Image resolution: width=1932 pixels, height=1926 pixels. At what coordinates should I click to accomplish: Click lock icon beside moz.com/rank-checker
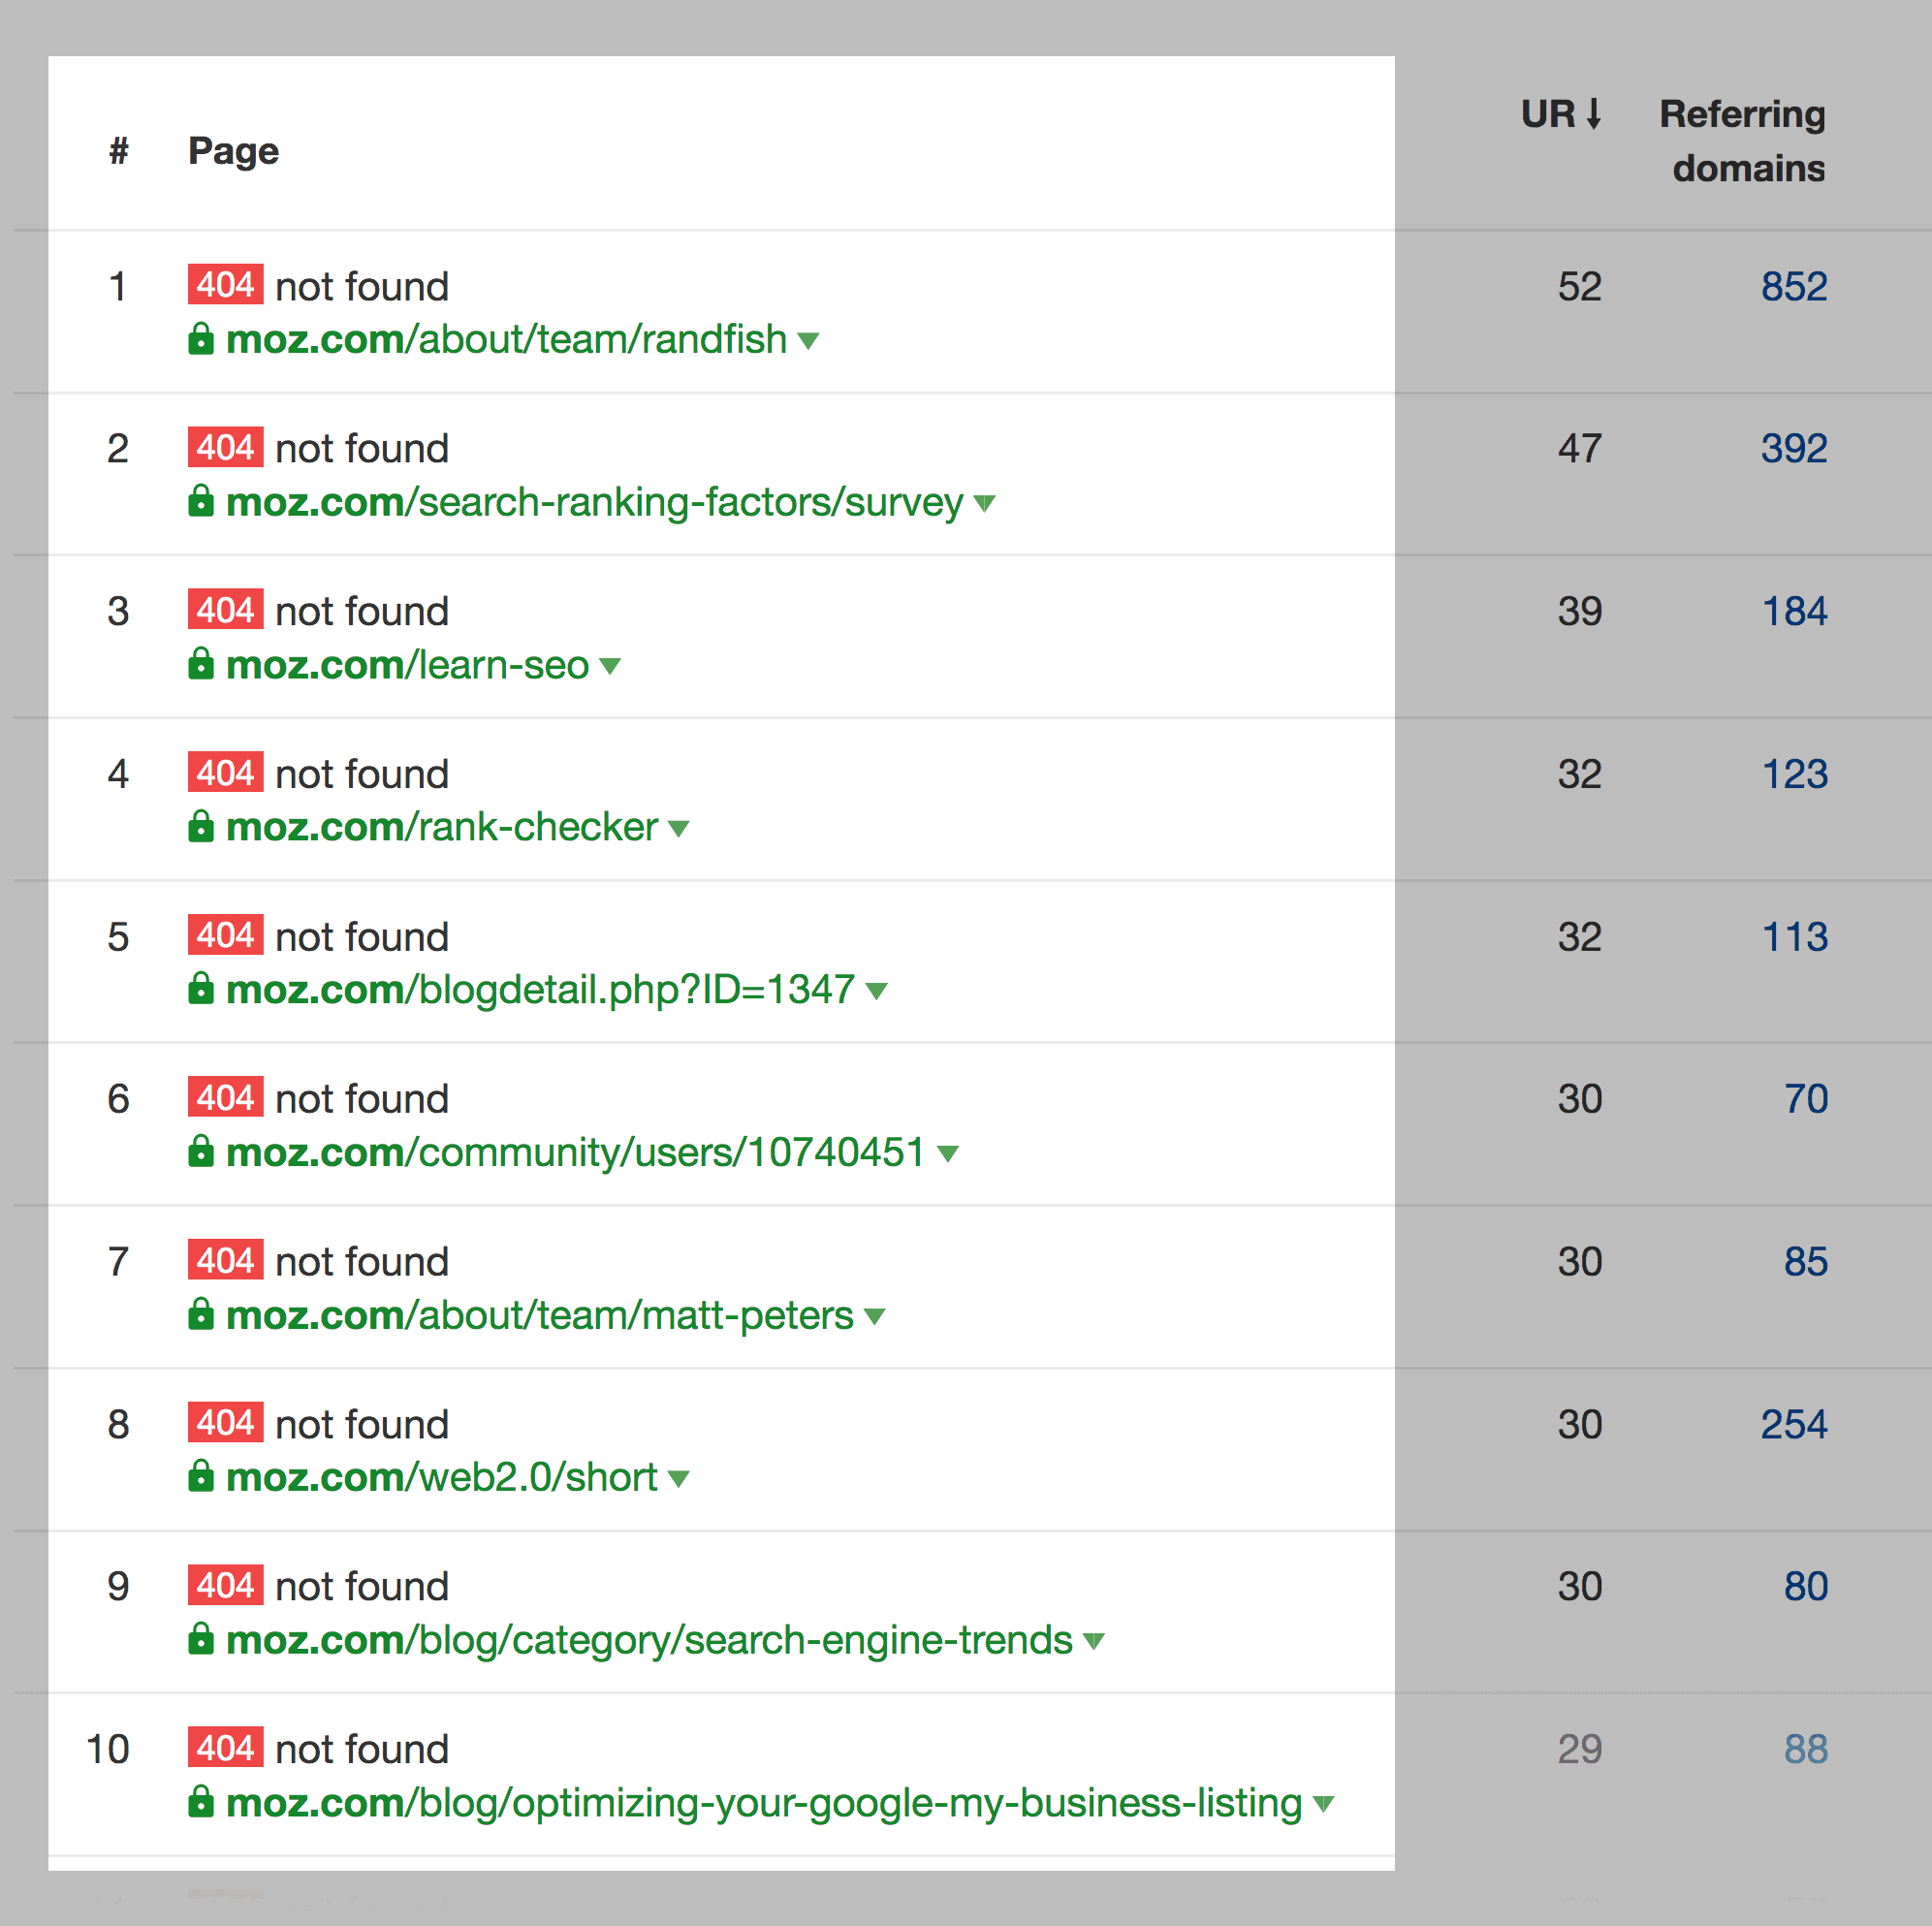[x=201, y=826]
